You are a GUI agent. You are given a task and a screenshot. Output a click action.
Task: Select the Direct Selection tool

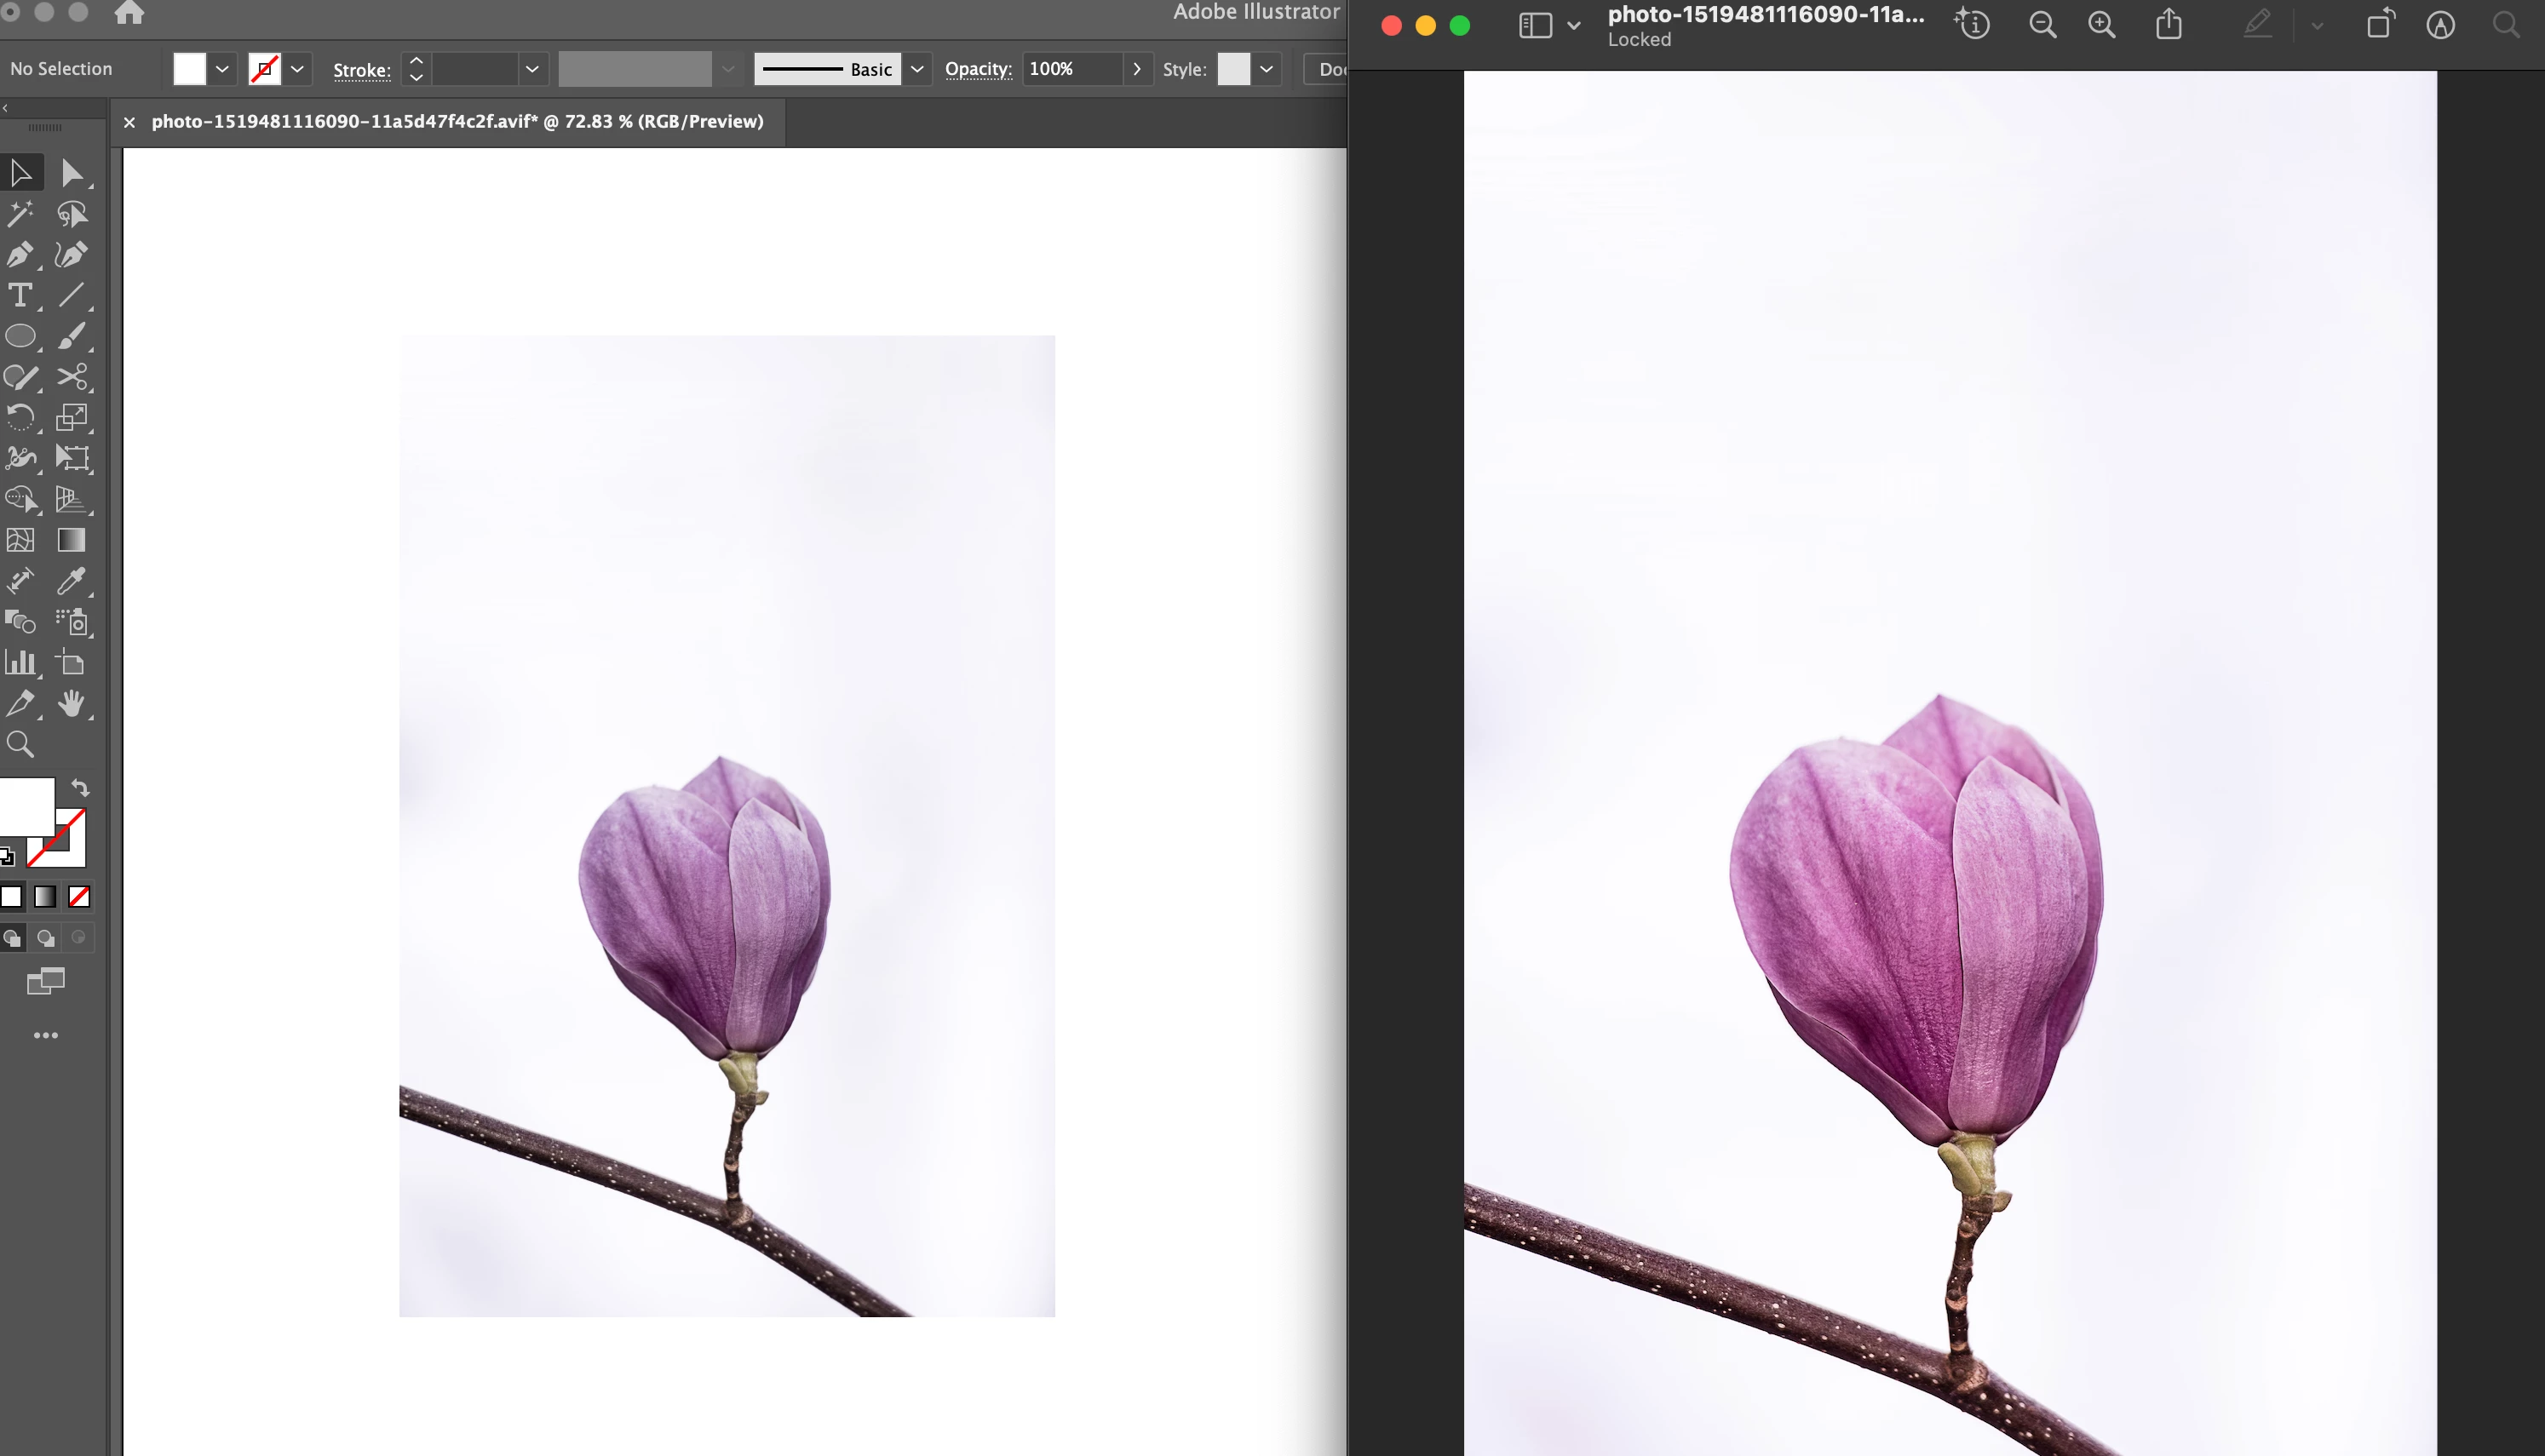coord(71,173)
